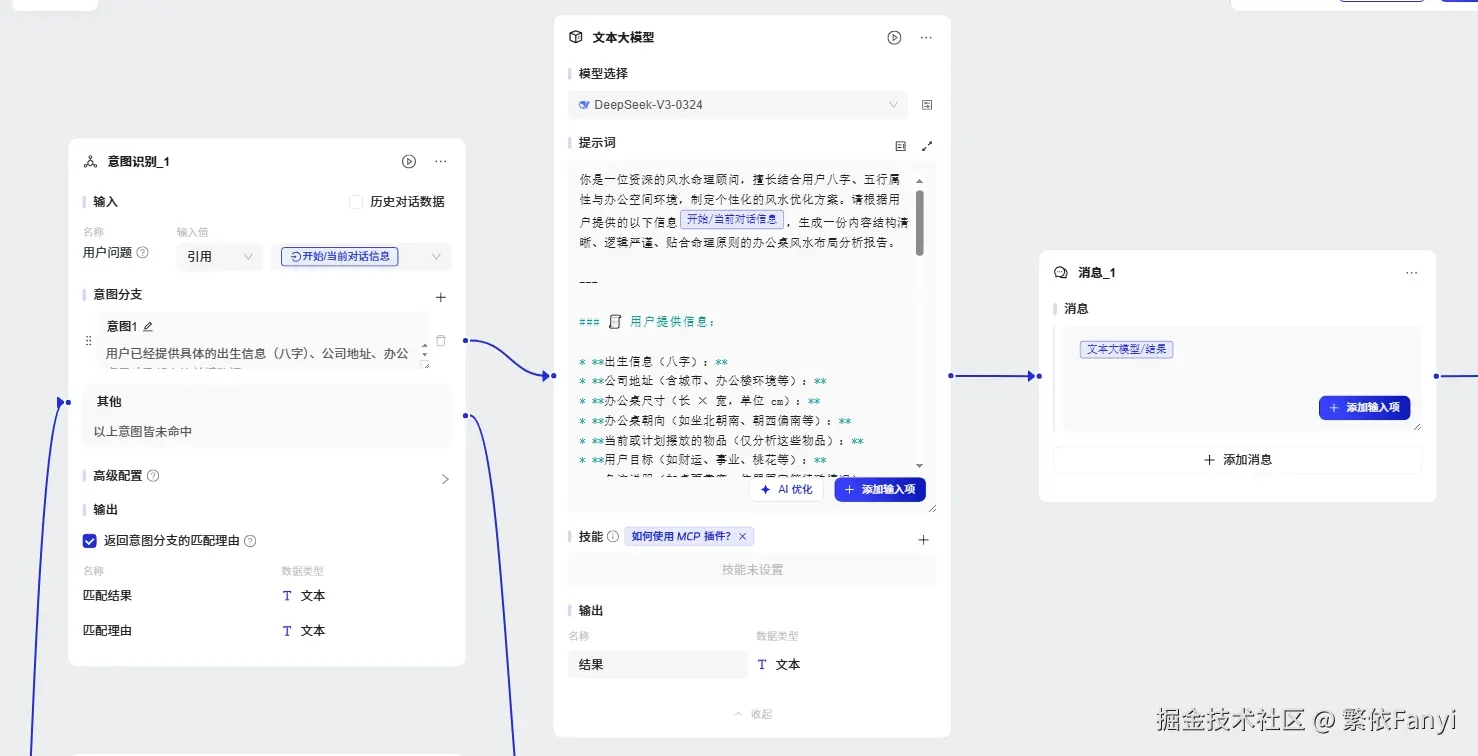The image size is (1478, 756).
Task: Delete the 意图1 branch using the trash icon
Action: click(x=440, y=340)
